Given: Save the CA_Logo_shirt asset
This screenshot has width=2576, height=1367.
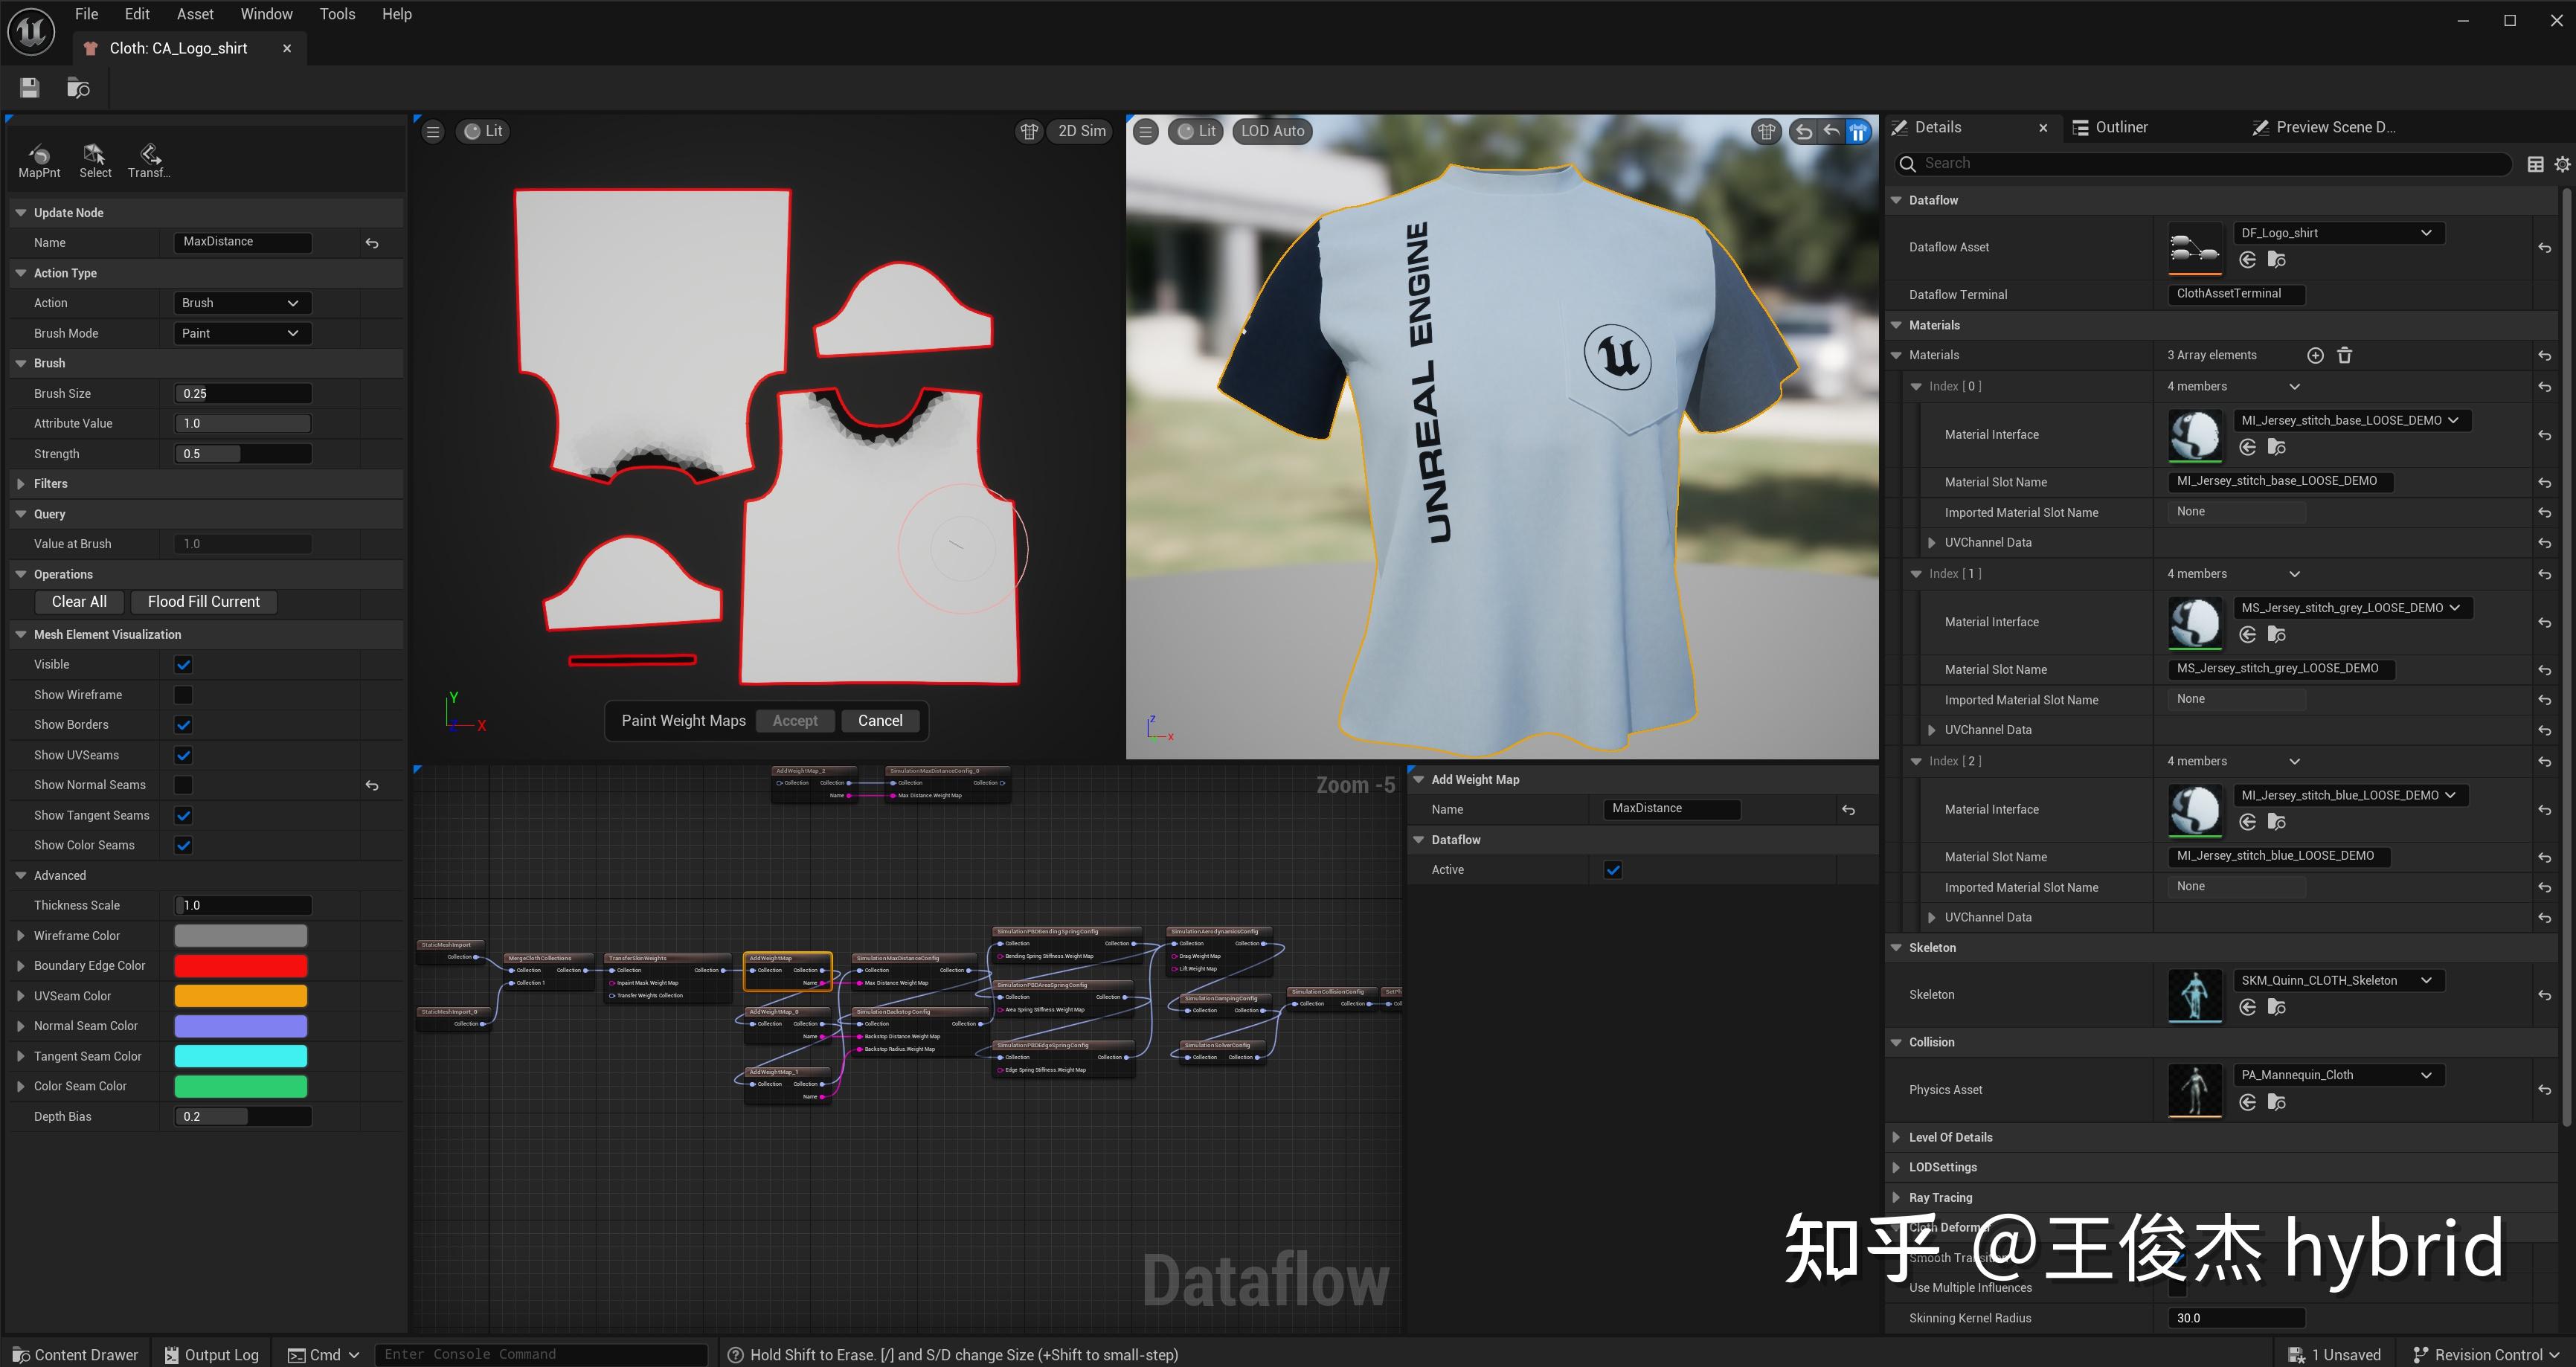Looking at the screenshot, I should click(29, 88).
